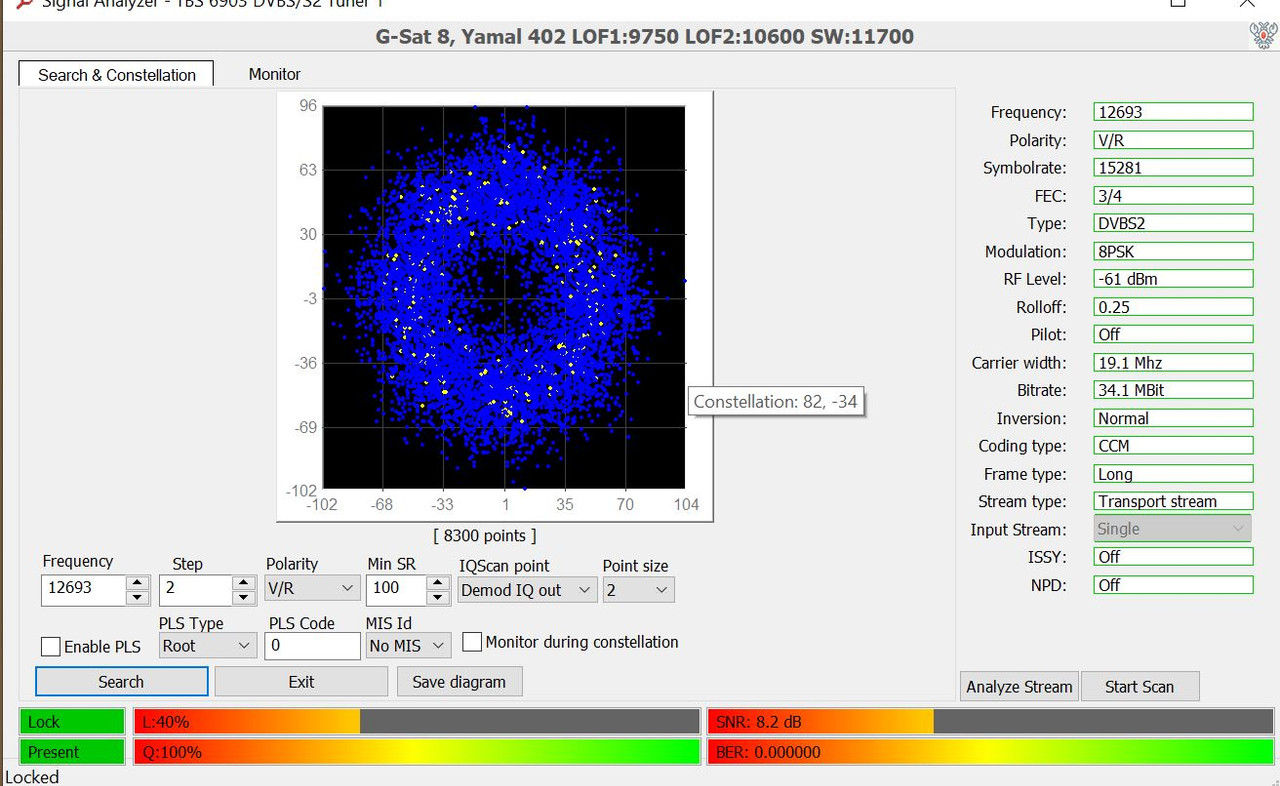This screenshot has height=786, width=1280.
Task: Decrease Frequency with the down arrow
Action: pos(138,597)
